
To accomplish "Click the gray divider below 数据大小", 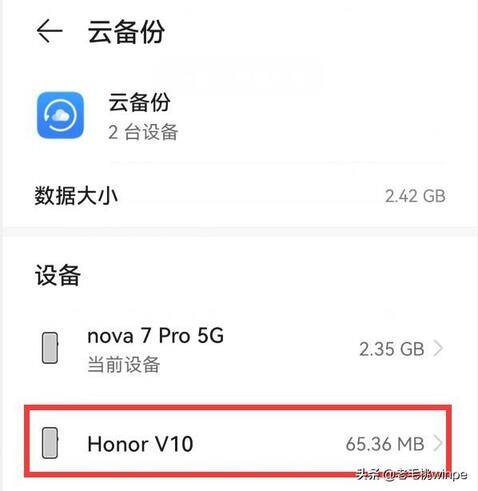I will [239, 231].
